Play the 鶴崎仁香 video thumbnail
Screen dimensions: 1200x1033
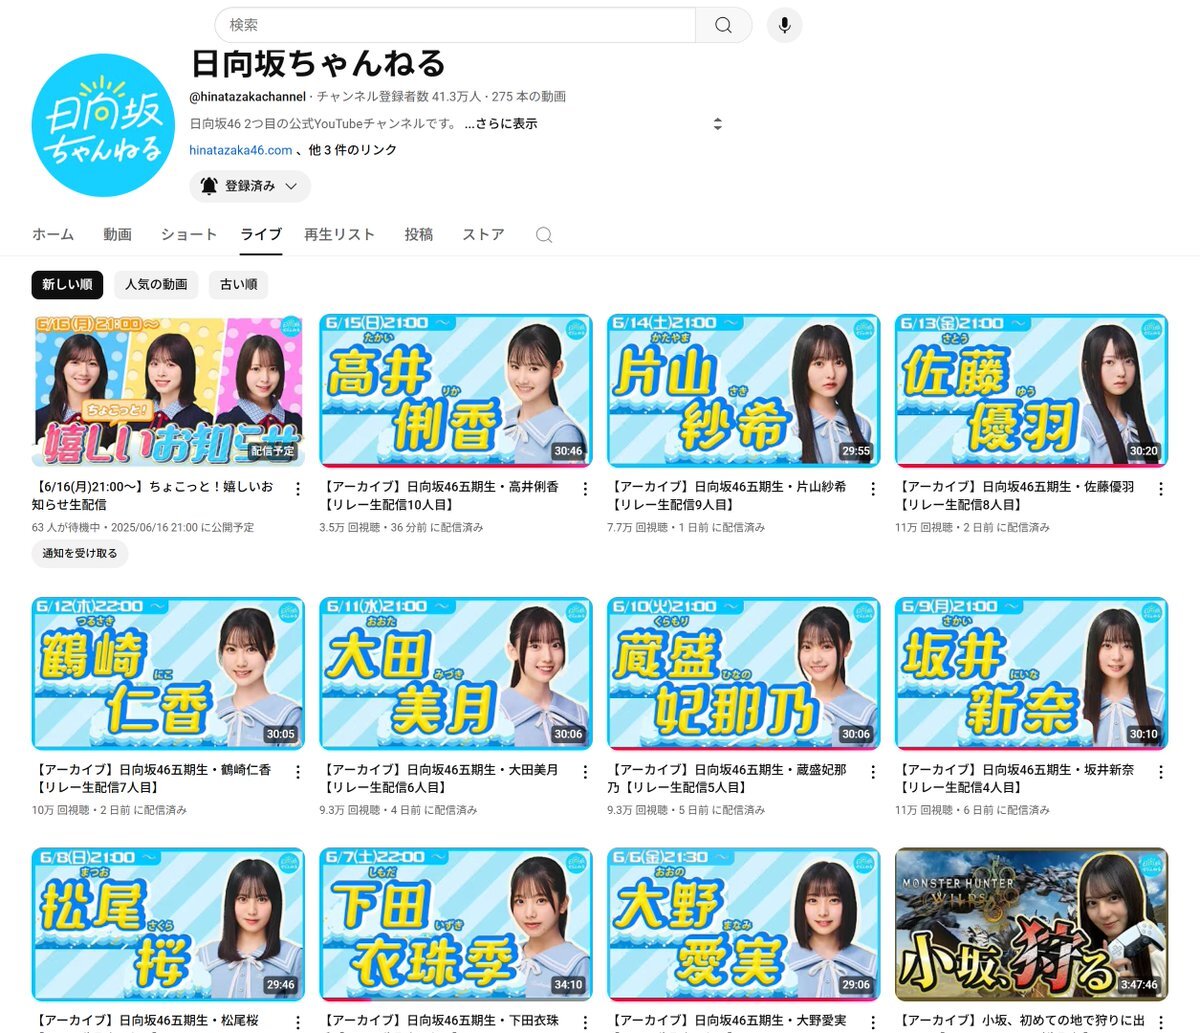coord(168,674)
